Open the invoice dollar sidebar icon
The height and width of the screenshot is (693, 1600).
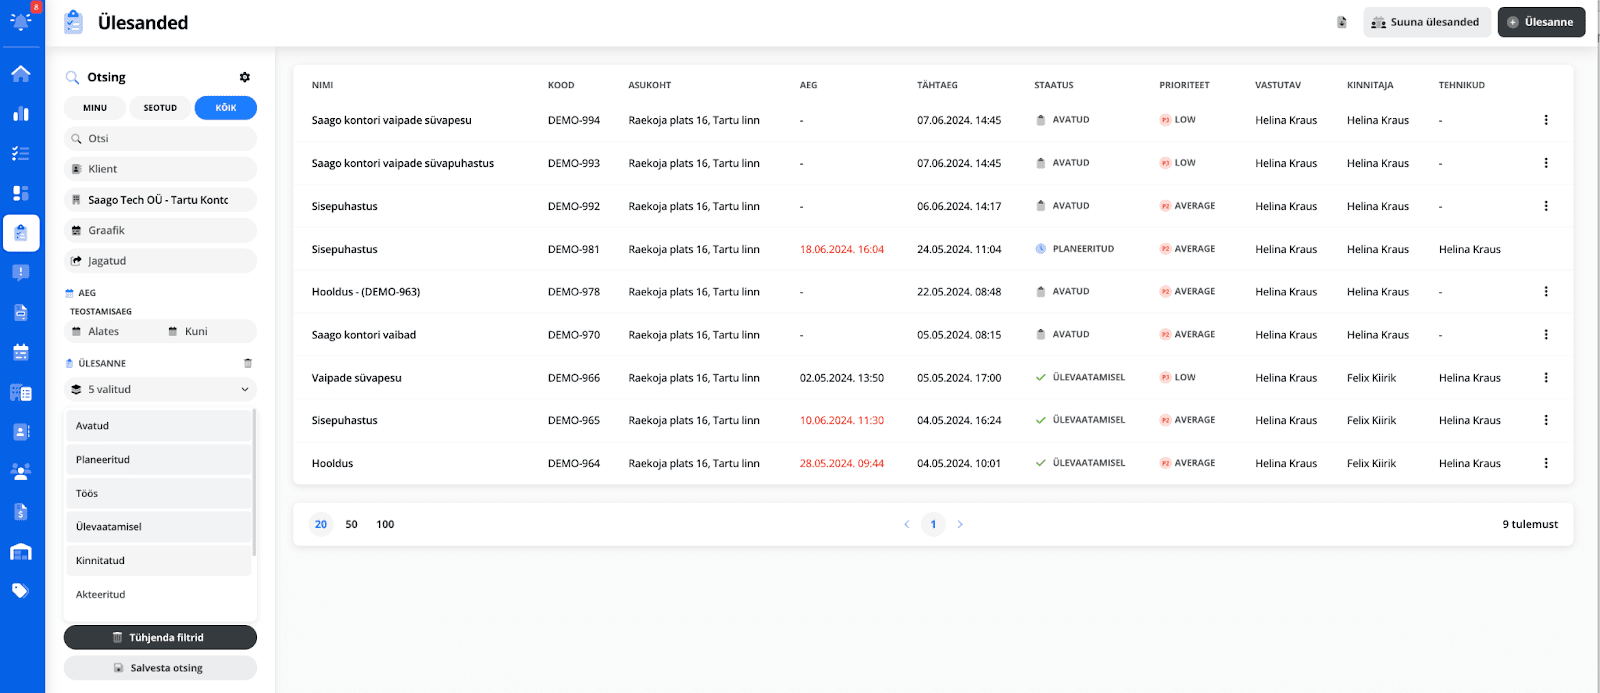[21, 511]
